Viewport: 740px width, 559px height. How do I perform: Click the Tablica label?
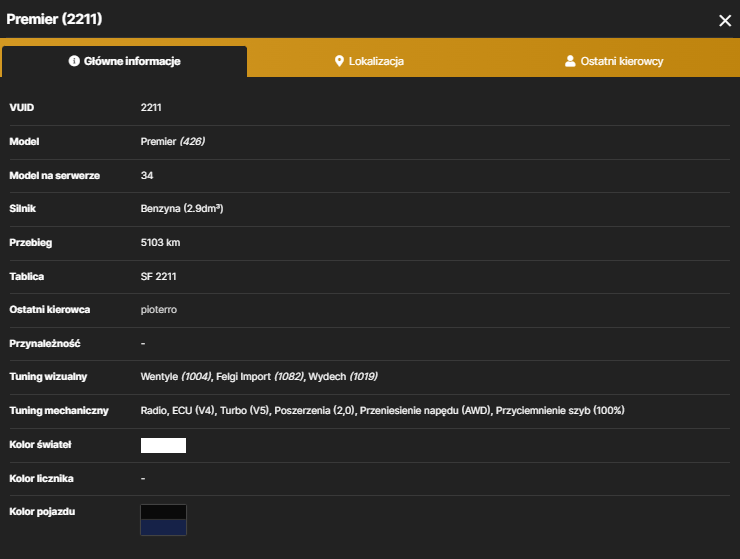coord(26,277)
